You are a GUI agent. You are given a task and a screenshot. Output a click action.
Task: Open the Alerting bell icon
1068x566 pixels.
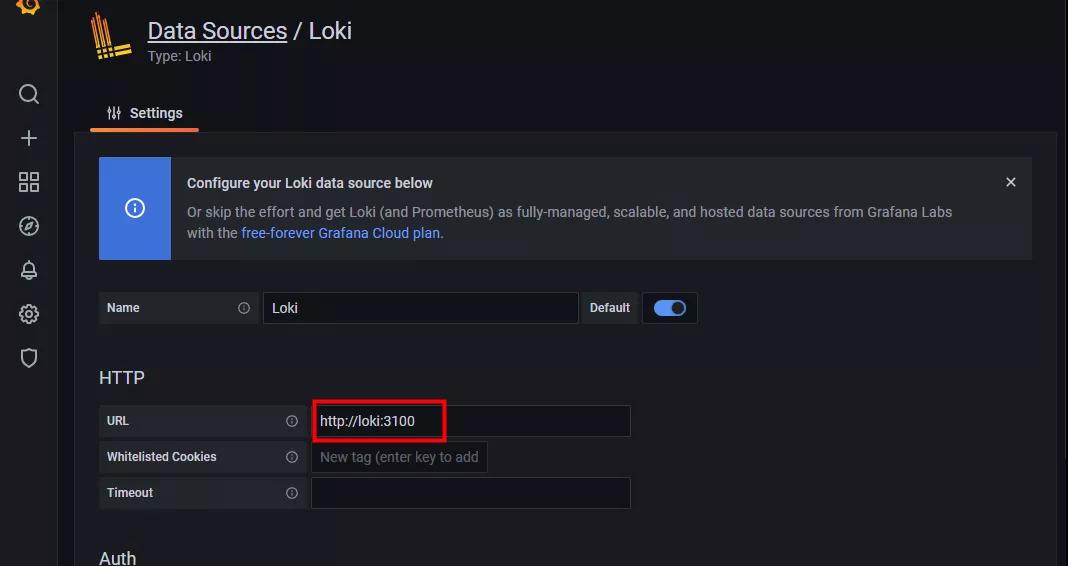[29, 270]
